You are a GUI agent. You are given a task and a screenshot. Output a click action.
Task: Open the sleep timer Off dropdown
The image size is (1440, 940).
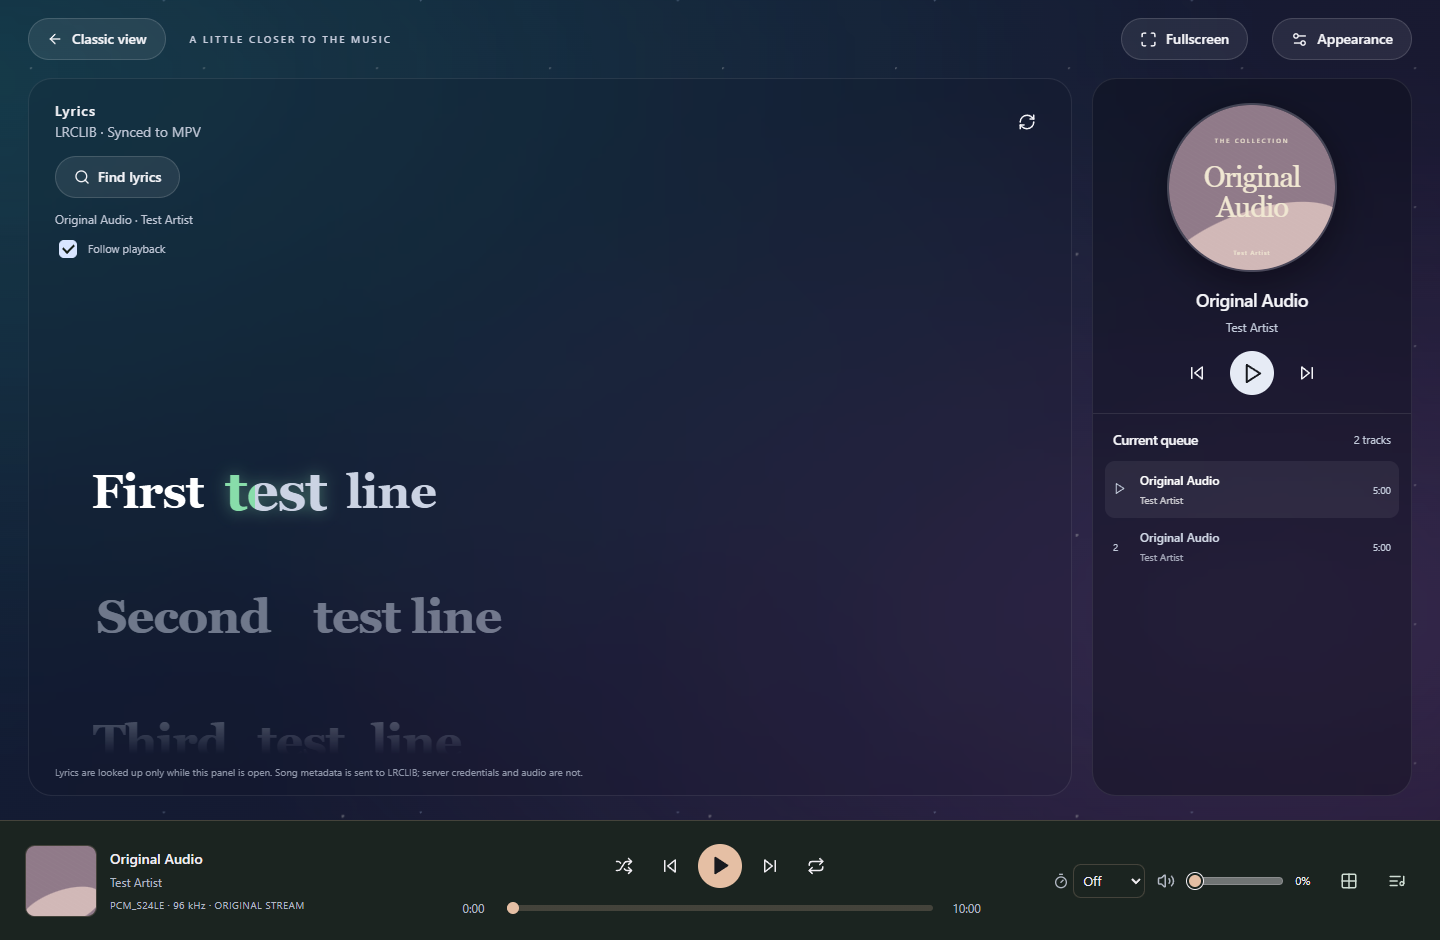[x=1109, y=881]
